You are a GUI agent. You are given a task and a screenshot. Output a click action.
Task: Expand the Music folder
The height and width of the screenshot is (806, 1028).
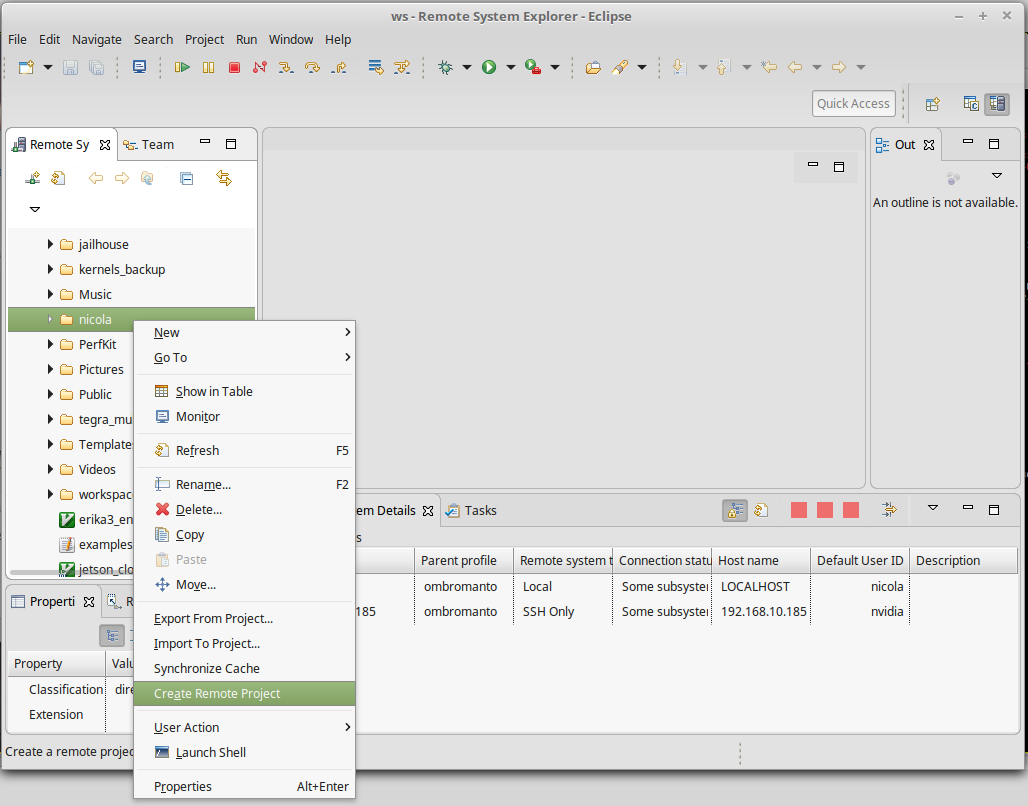pyautogui.click(x=50, y=294)
